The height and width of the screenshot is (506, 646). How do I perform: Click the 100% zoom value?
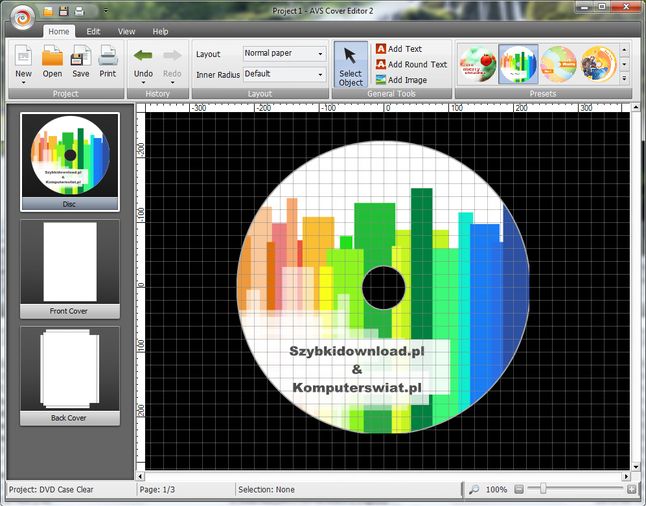[x=496, y=490]
